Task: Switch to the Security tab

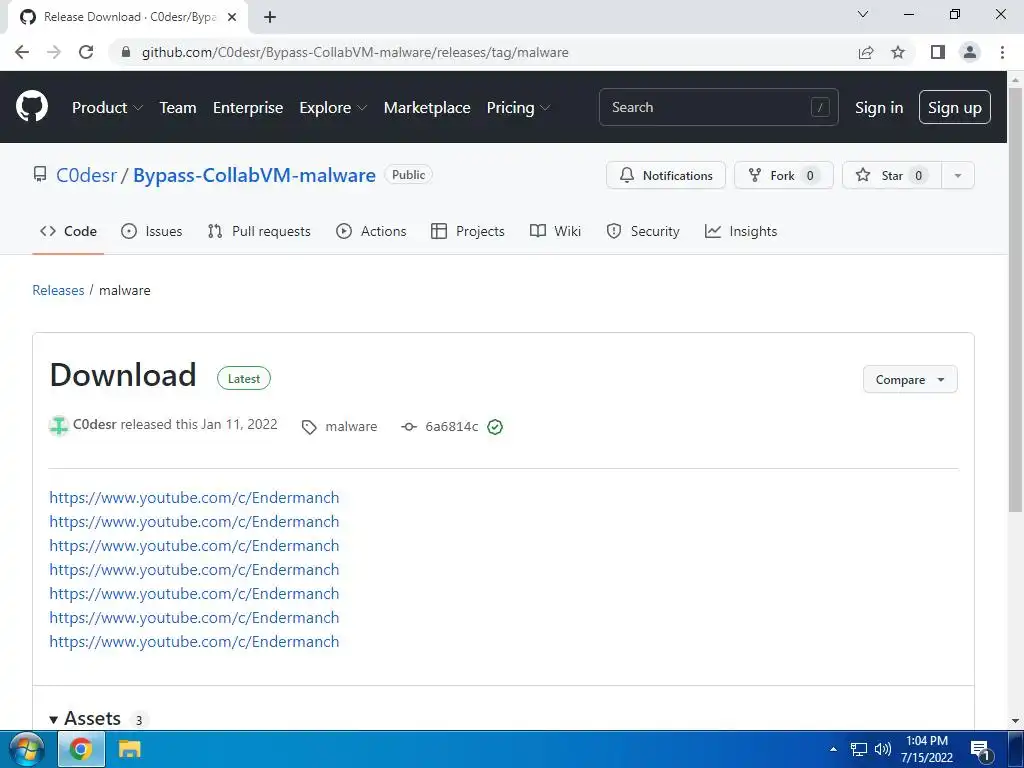Action: coord(643,231)
